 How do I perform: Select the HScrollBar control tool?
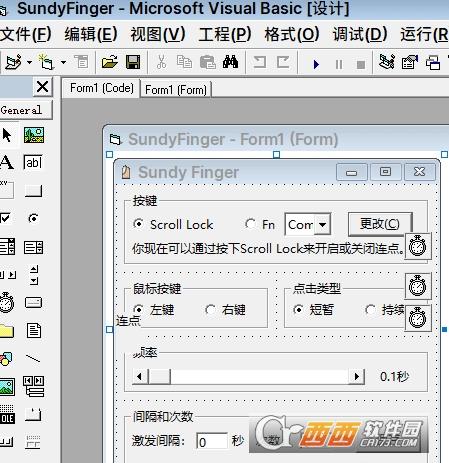coord(7,275)
